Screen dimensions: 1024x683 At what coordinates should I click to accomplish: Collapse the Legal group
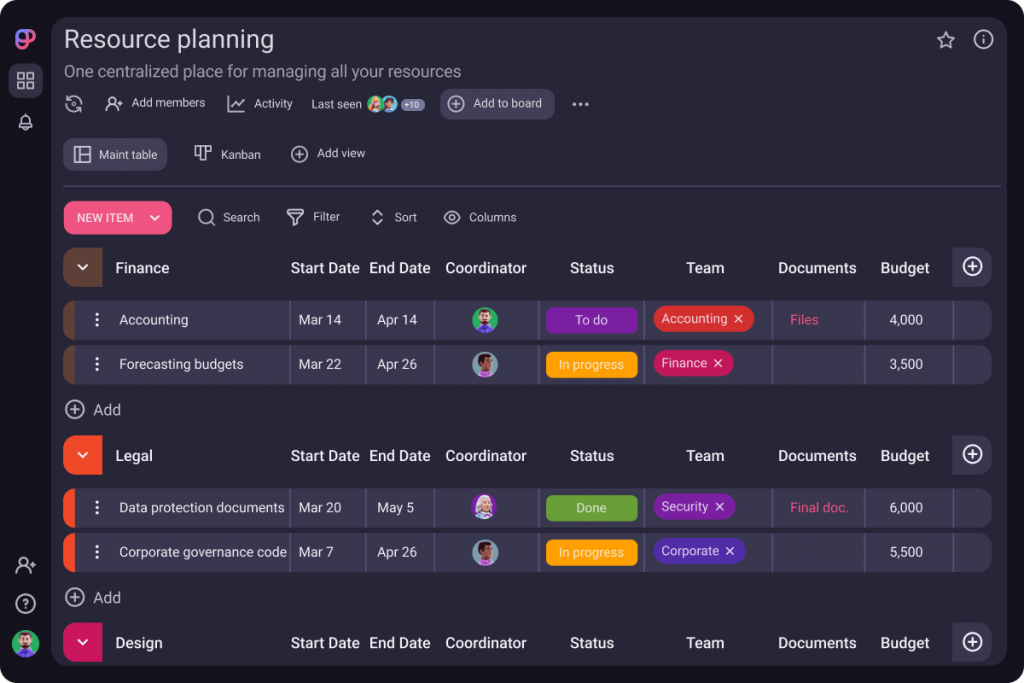tap(82, 455)
